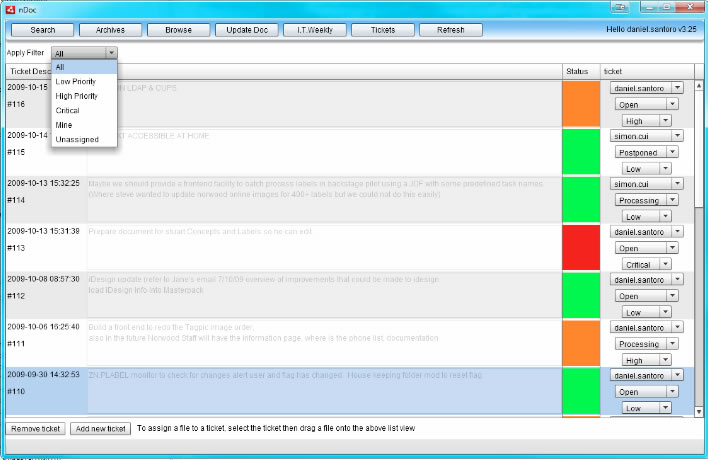708x460 pixels.
Task: Click the Status column header
Action: tap(578, 71)
